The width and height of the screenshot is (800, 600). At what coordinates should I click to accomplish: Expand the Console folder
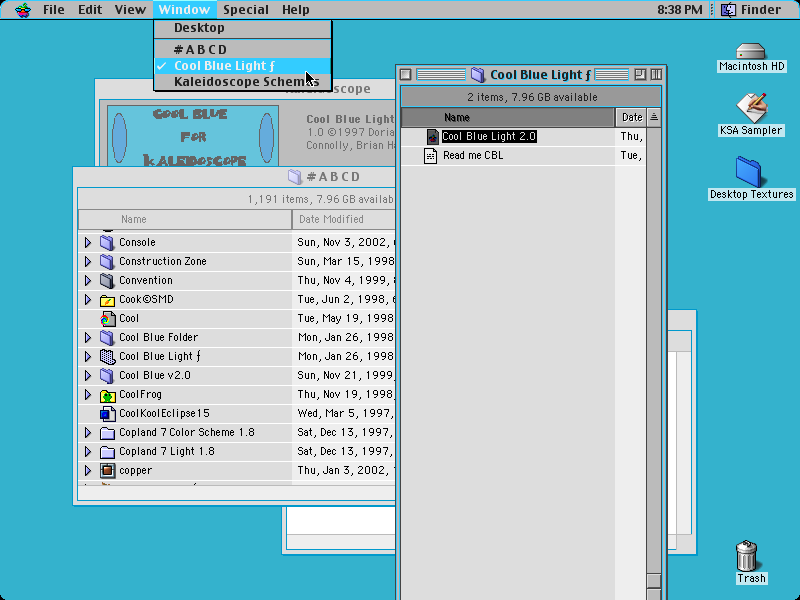[x=88, y=242]
